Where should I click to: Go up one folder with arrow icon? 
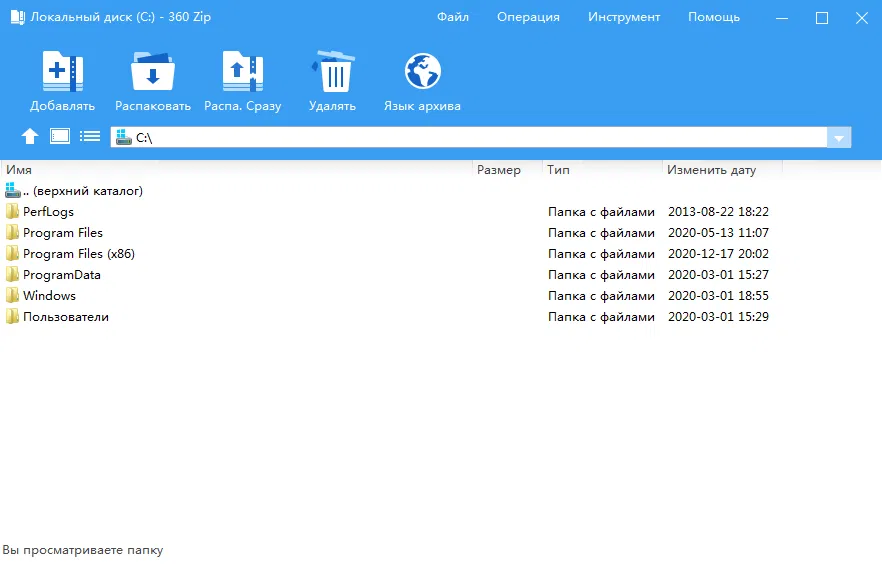coord(30,137)
